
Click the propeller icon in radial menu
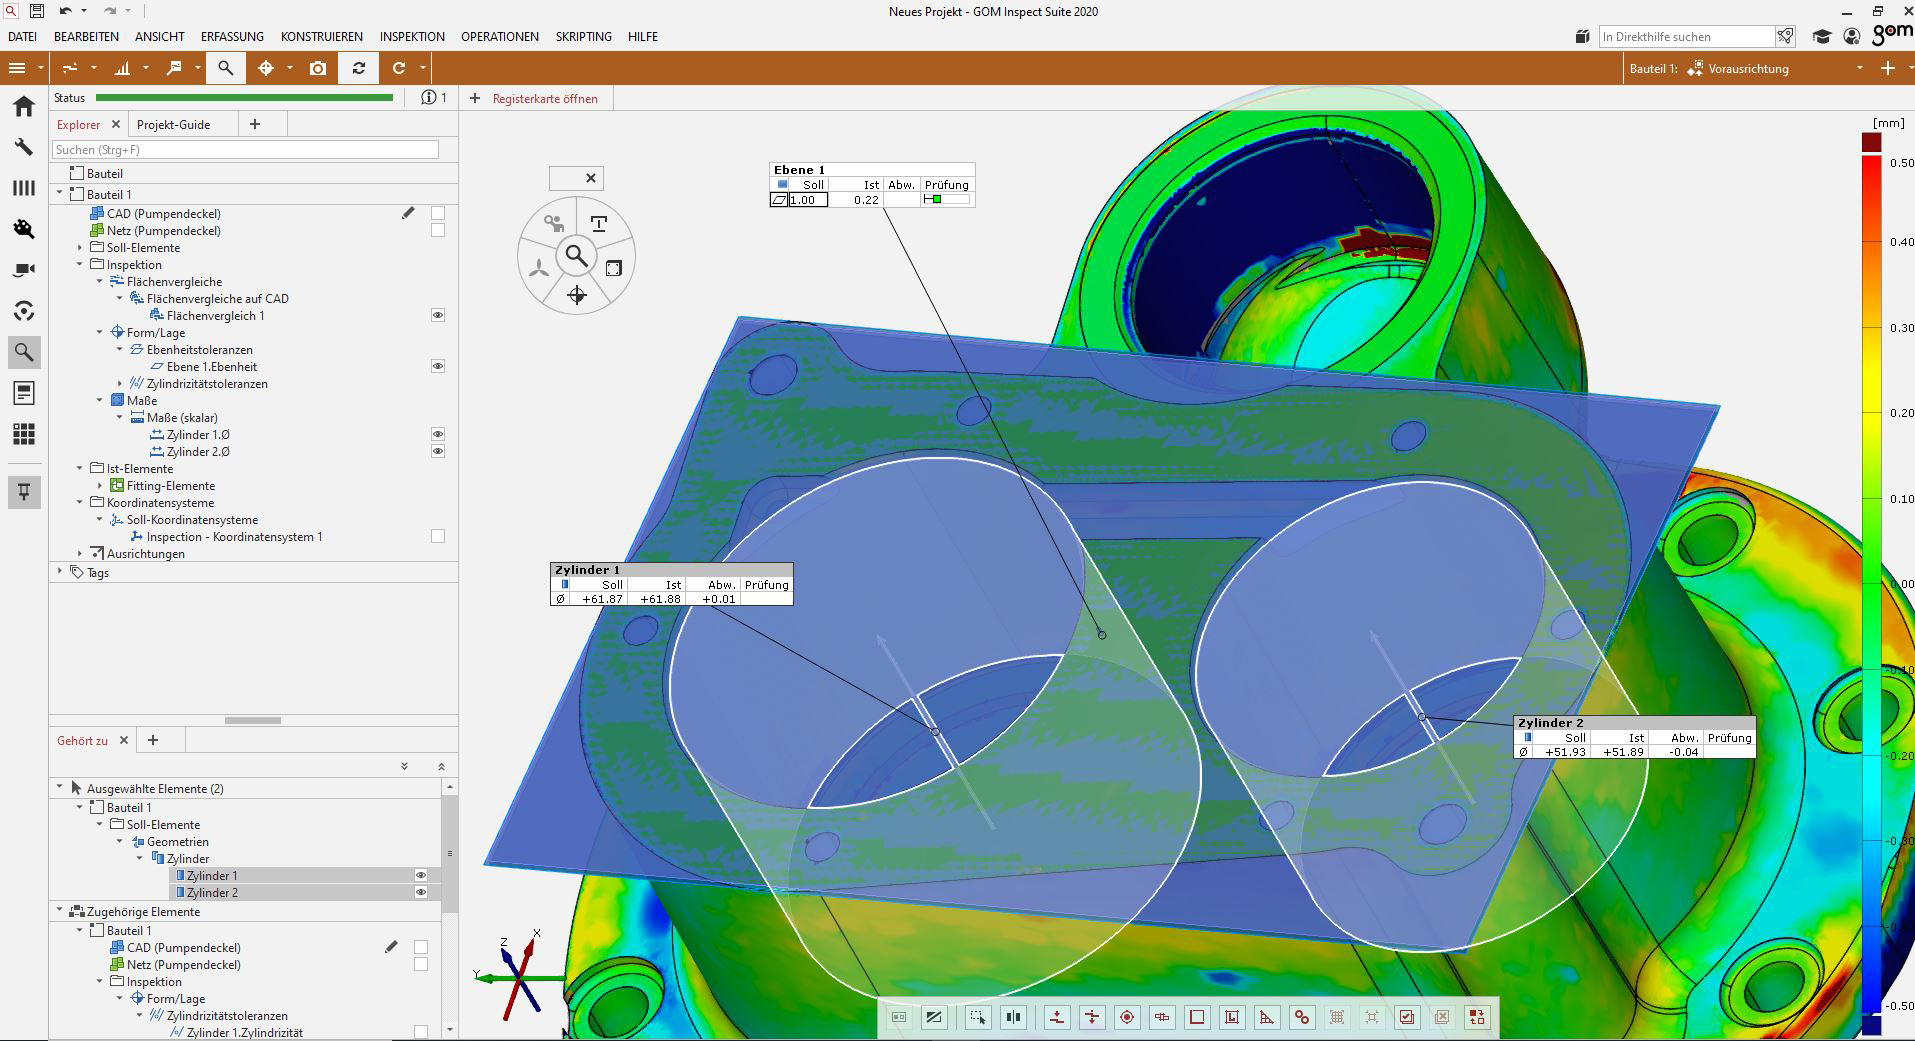coord(539,268)
